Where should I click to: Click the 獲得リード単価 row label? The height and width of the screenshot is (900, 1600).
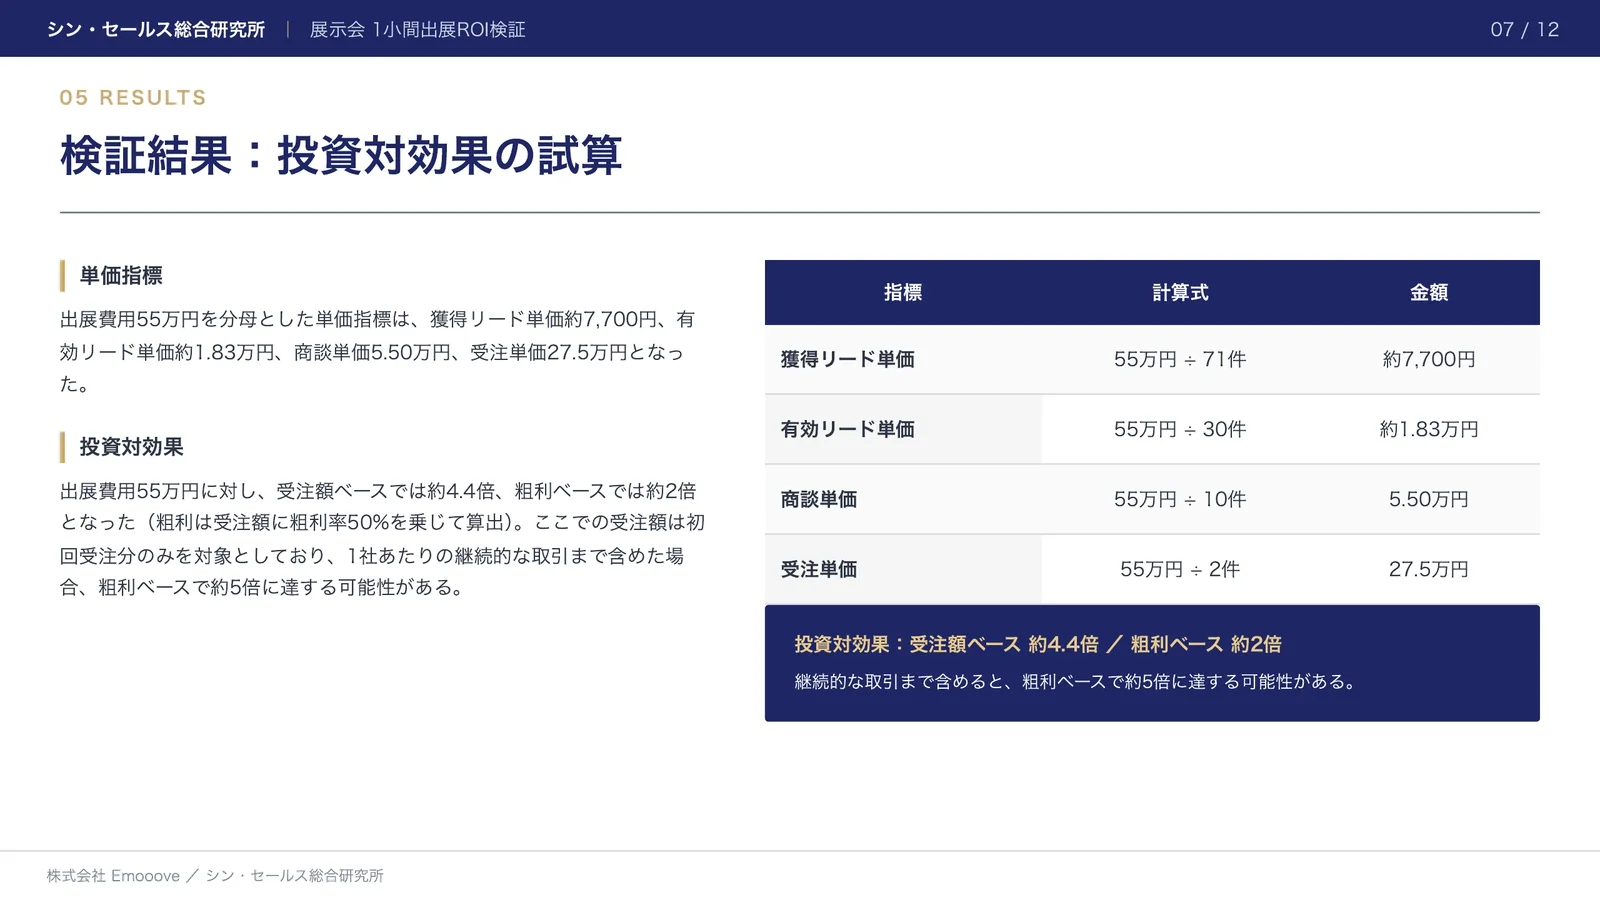[847, 359]
